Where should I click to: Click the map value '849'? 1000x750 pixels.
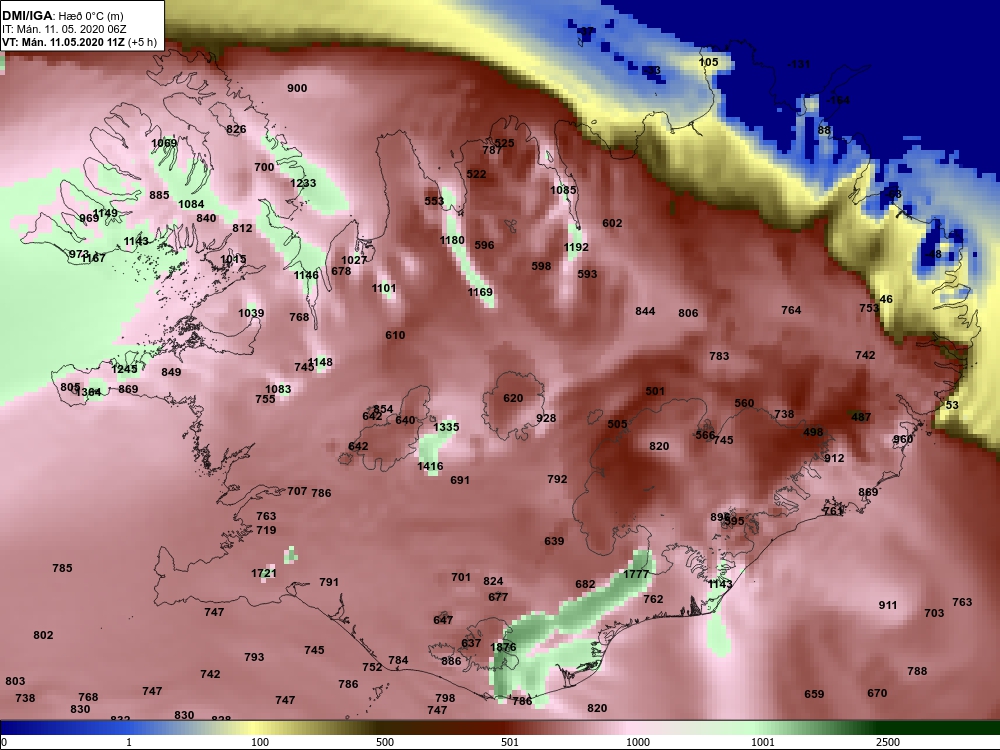click(x=171, y=372)
